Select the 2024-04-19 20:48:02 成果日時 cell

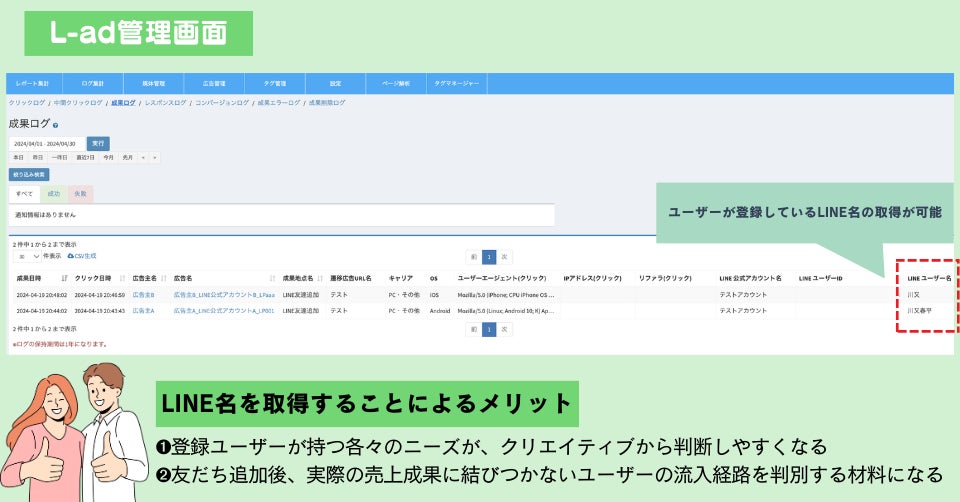click(x=42, y=295)
